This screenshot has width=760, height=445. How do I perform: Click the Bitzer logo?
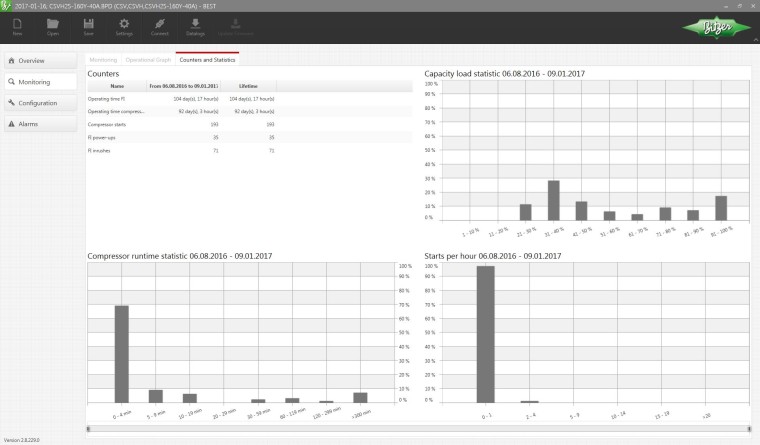coord(712,28)
